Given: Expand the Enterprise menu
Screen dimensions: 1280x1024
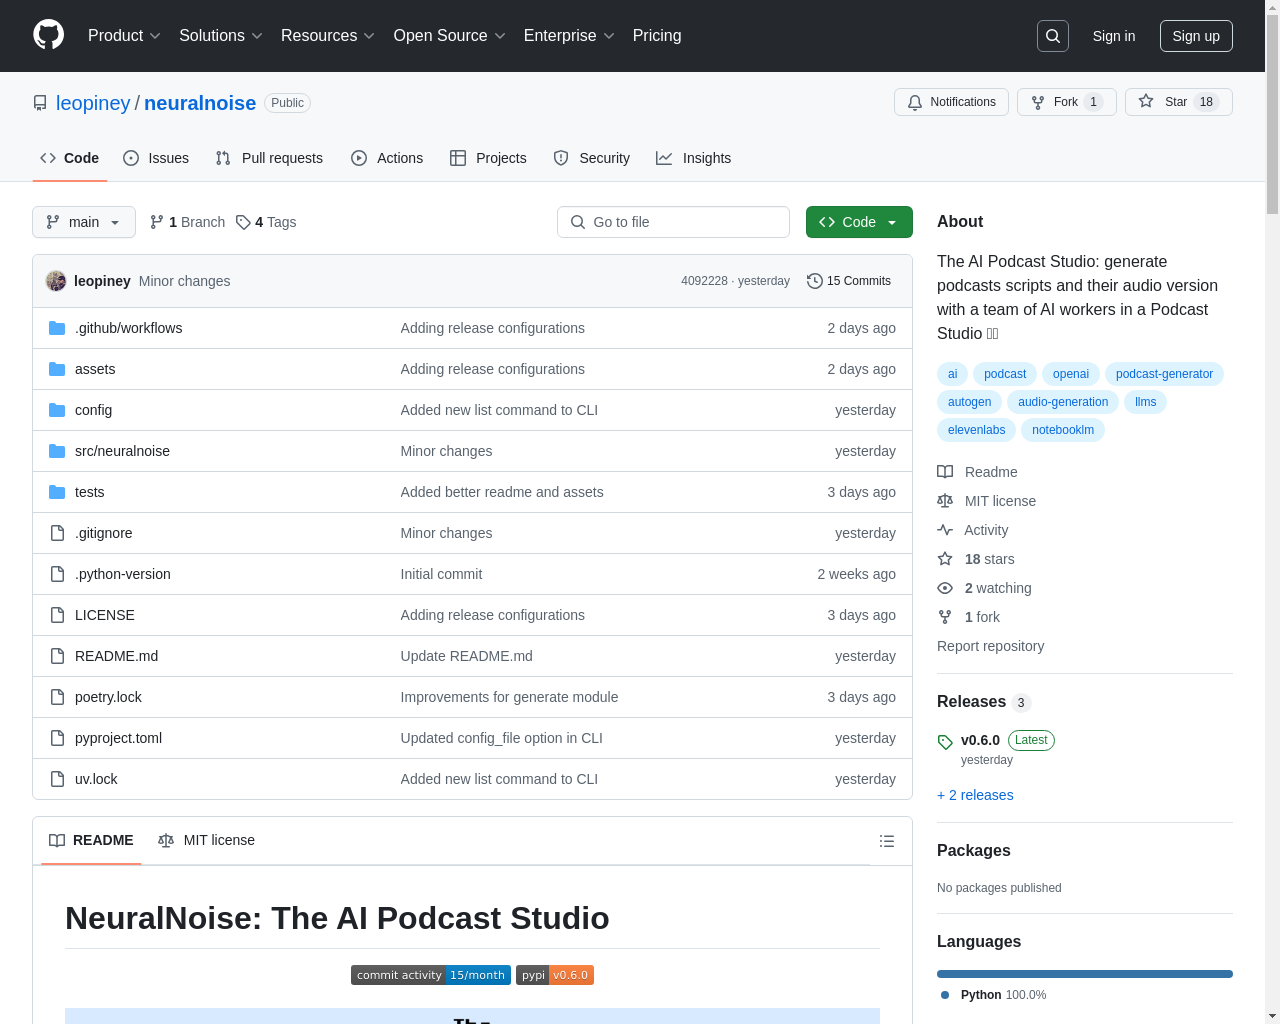Looking at the screenshot, I should (569, 36).
